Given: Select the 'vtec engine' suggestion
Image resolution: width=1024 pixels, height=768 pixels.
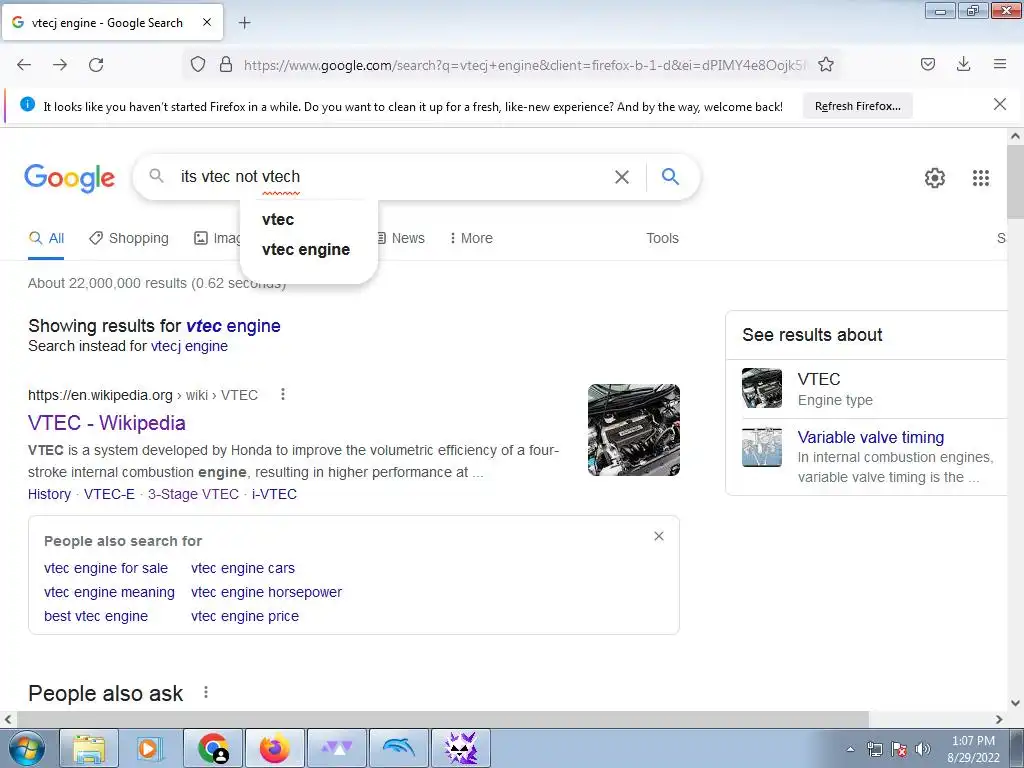Looking at the screenshot, I should [306, 249].
